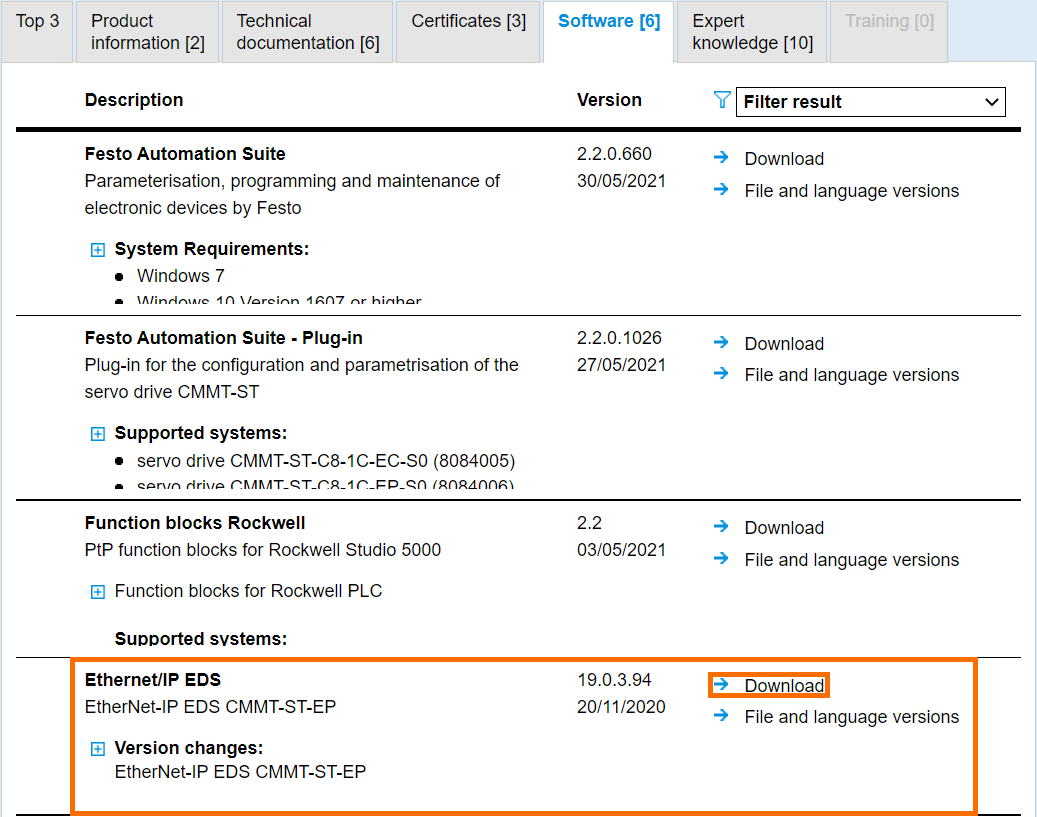Click the arrow beside Festo Automation Suite Download
Image resolution: width=1037 pixels, height=817 pixels.
pos(721,157)
